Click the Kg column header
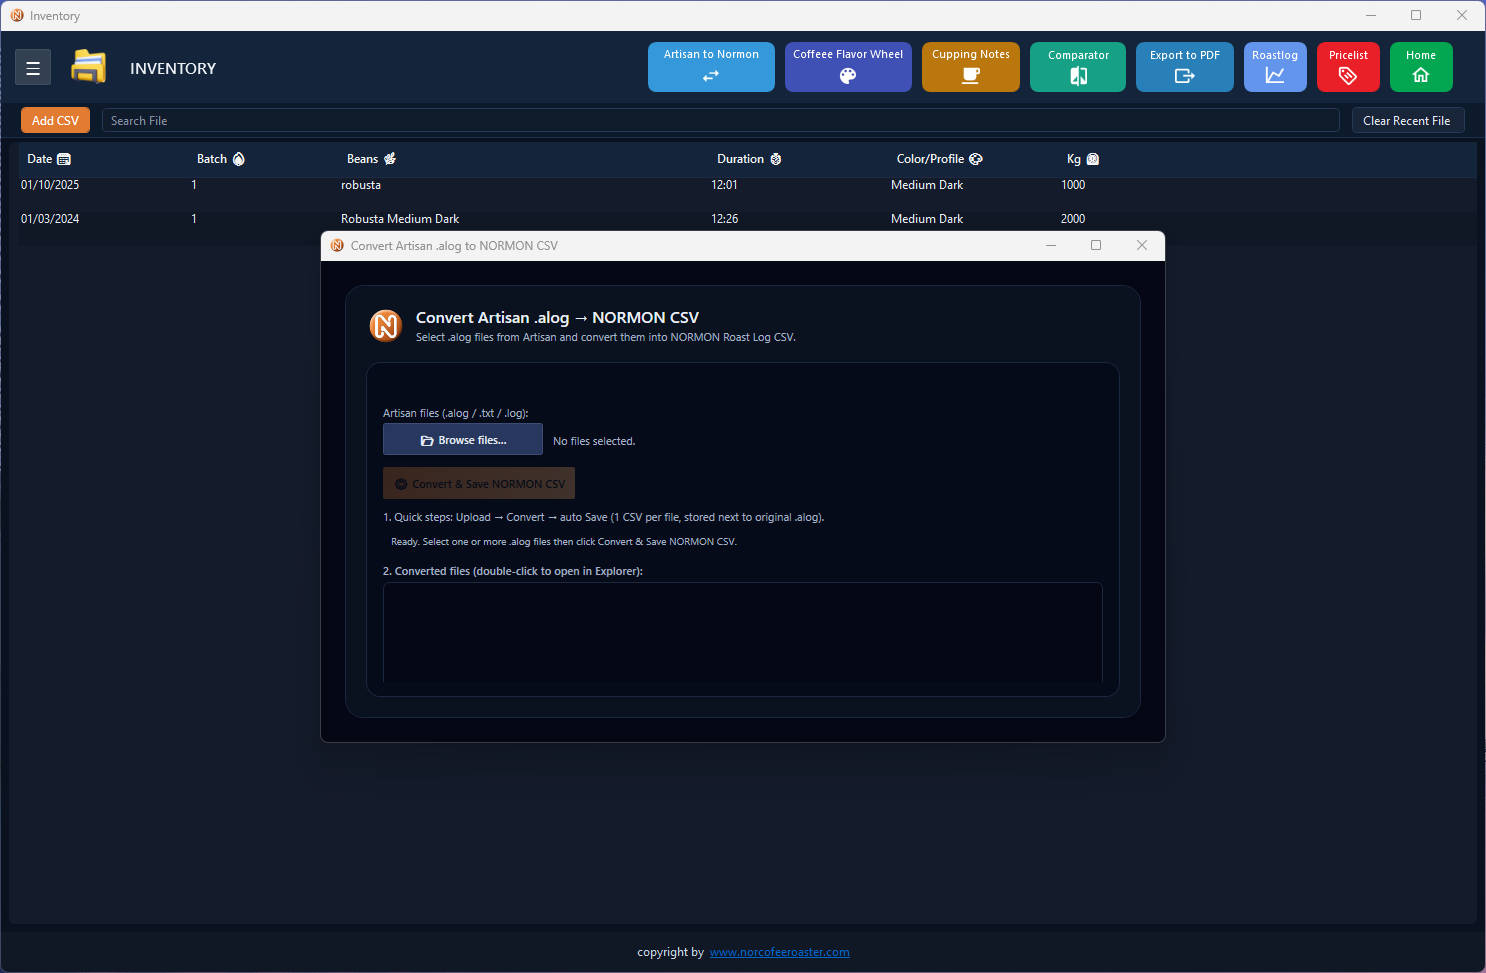The height and width of the screenshot is (973, 1486). pos(1082,158)
